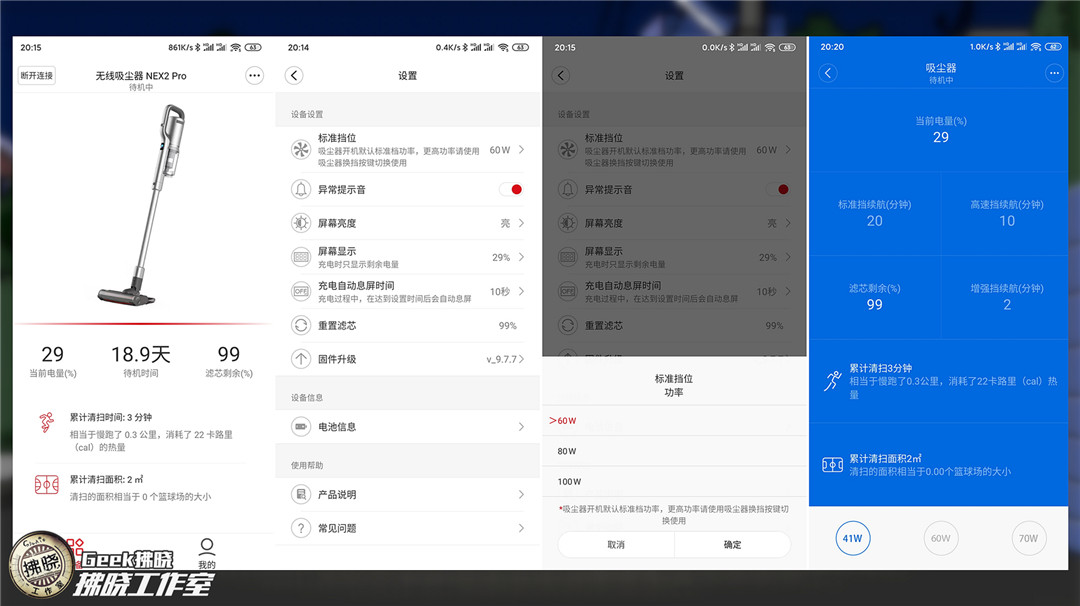The width and height of the screenshot is (1080, 606).
Task: Select the 70W mode circle
Action: [x=1028, y=539]
